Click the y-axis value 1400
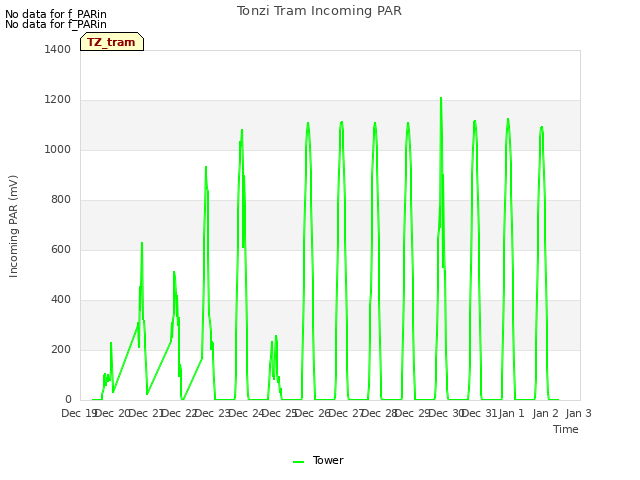640x480 pixels. click(58, 49)
